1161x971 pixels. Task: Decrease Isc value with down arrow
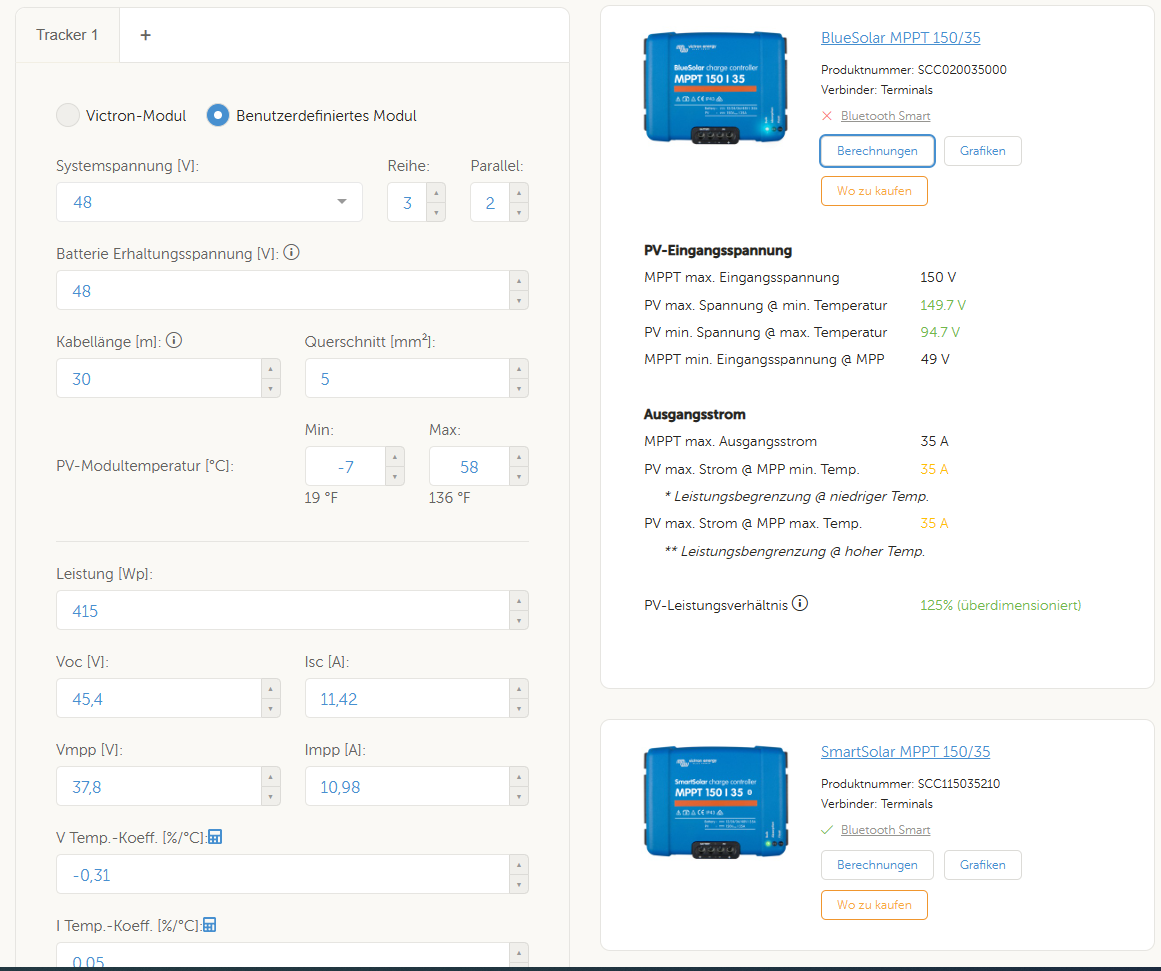click(x=519, y=709)
